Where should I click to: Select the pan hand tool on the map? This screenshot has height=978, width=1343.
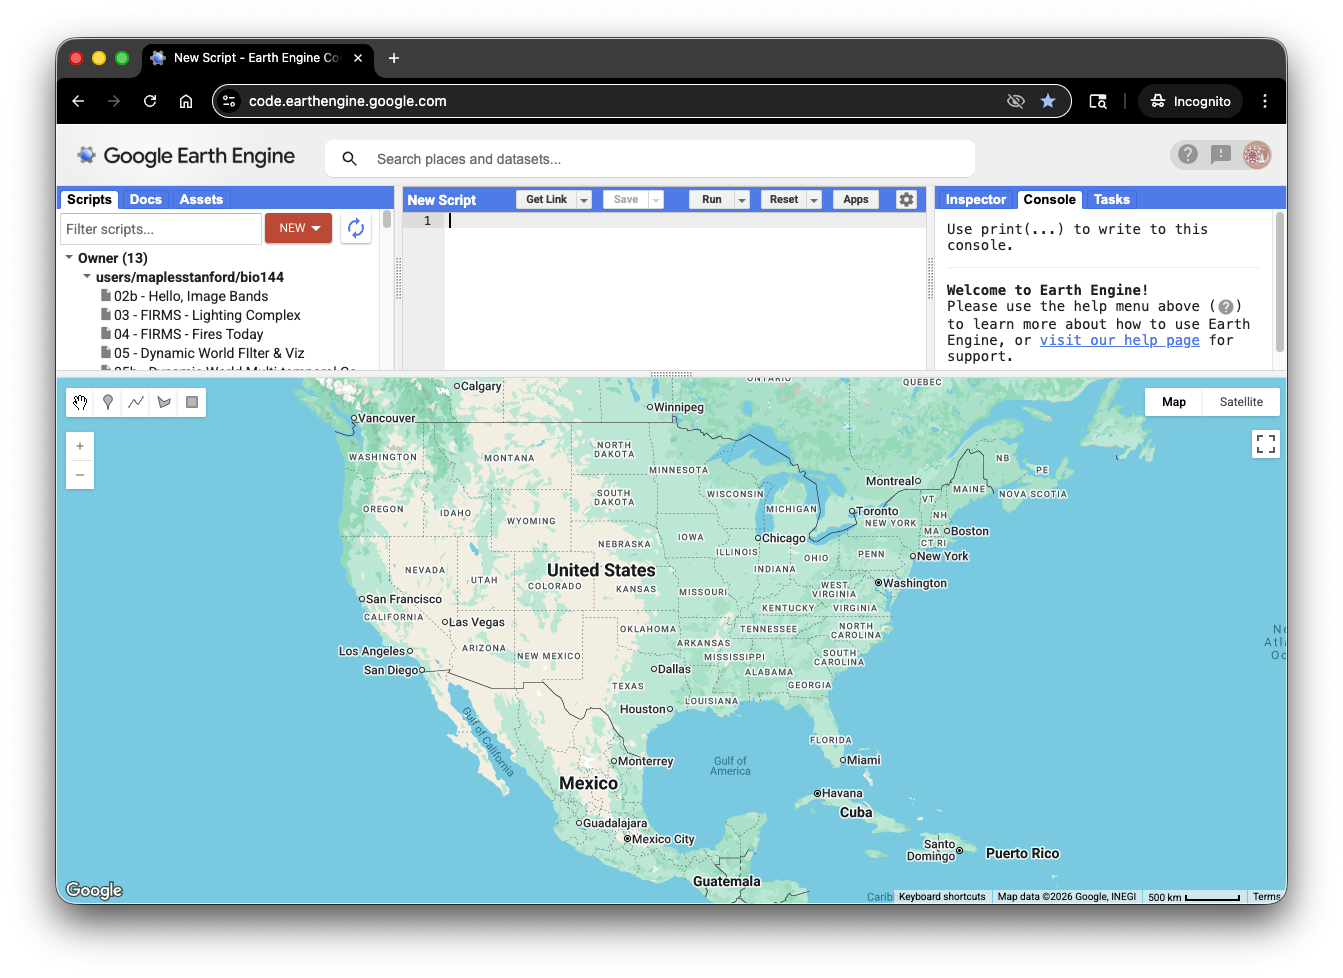click(x=80, y=402)
